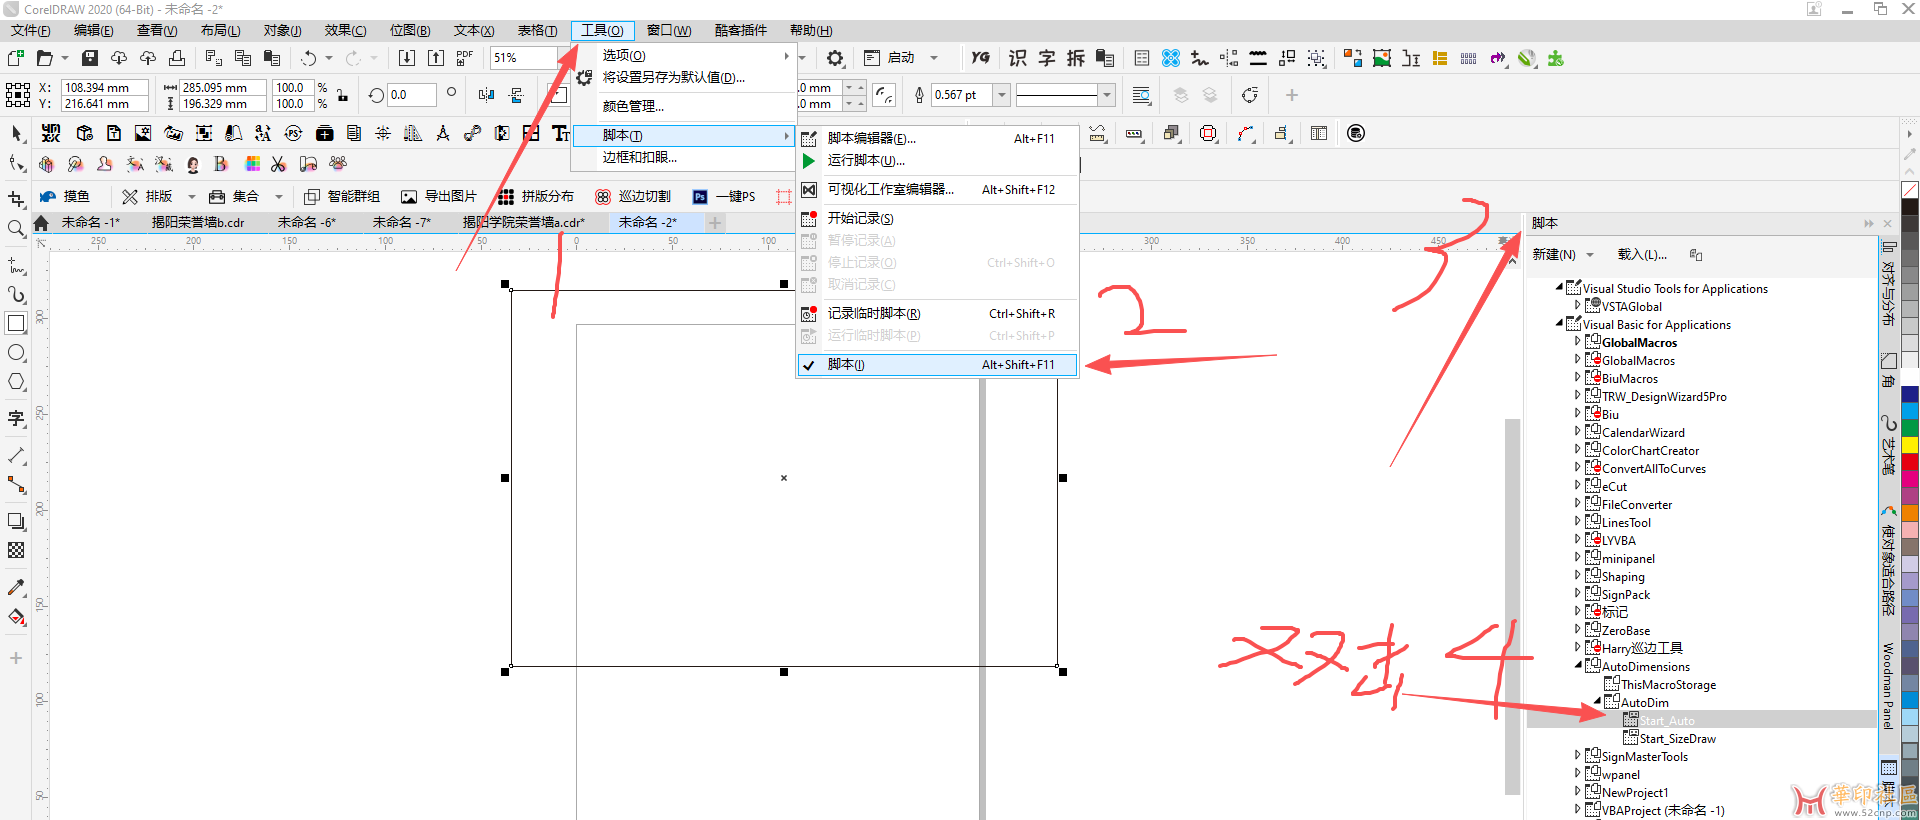The width and height of the screenshot is (1920, 820).
Task: Click the Crop tool in the toolbox
Action: (x=16, y=199)
